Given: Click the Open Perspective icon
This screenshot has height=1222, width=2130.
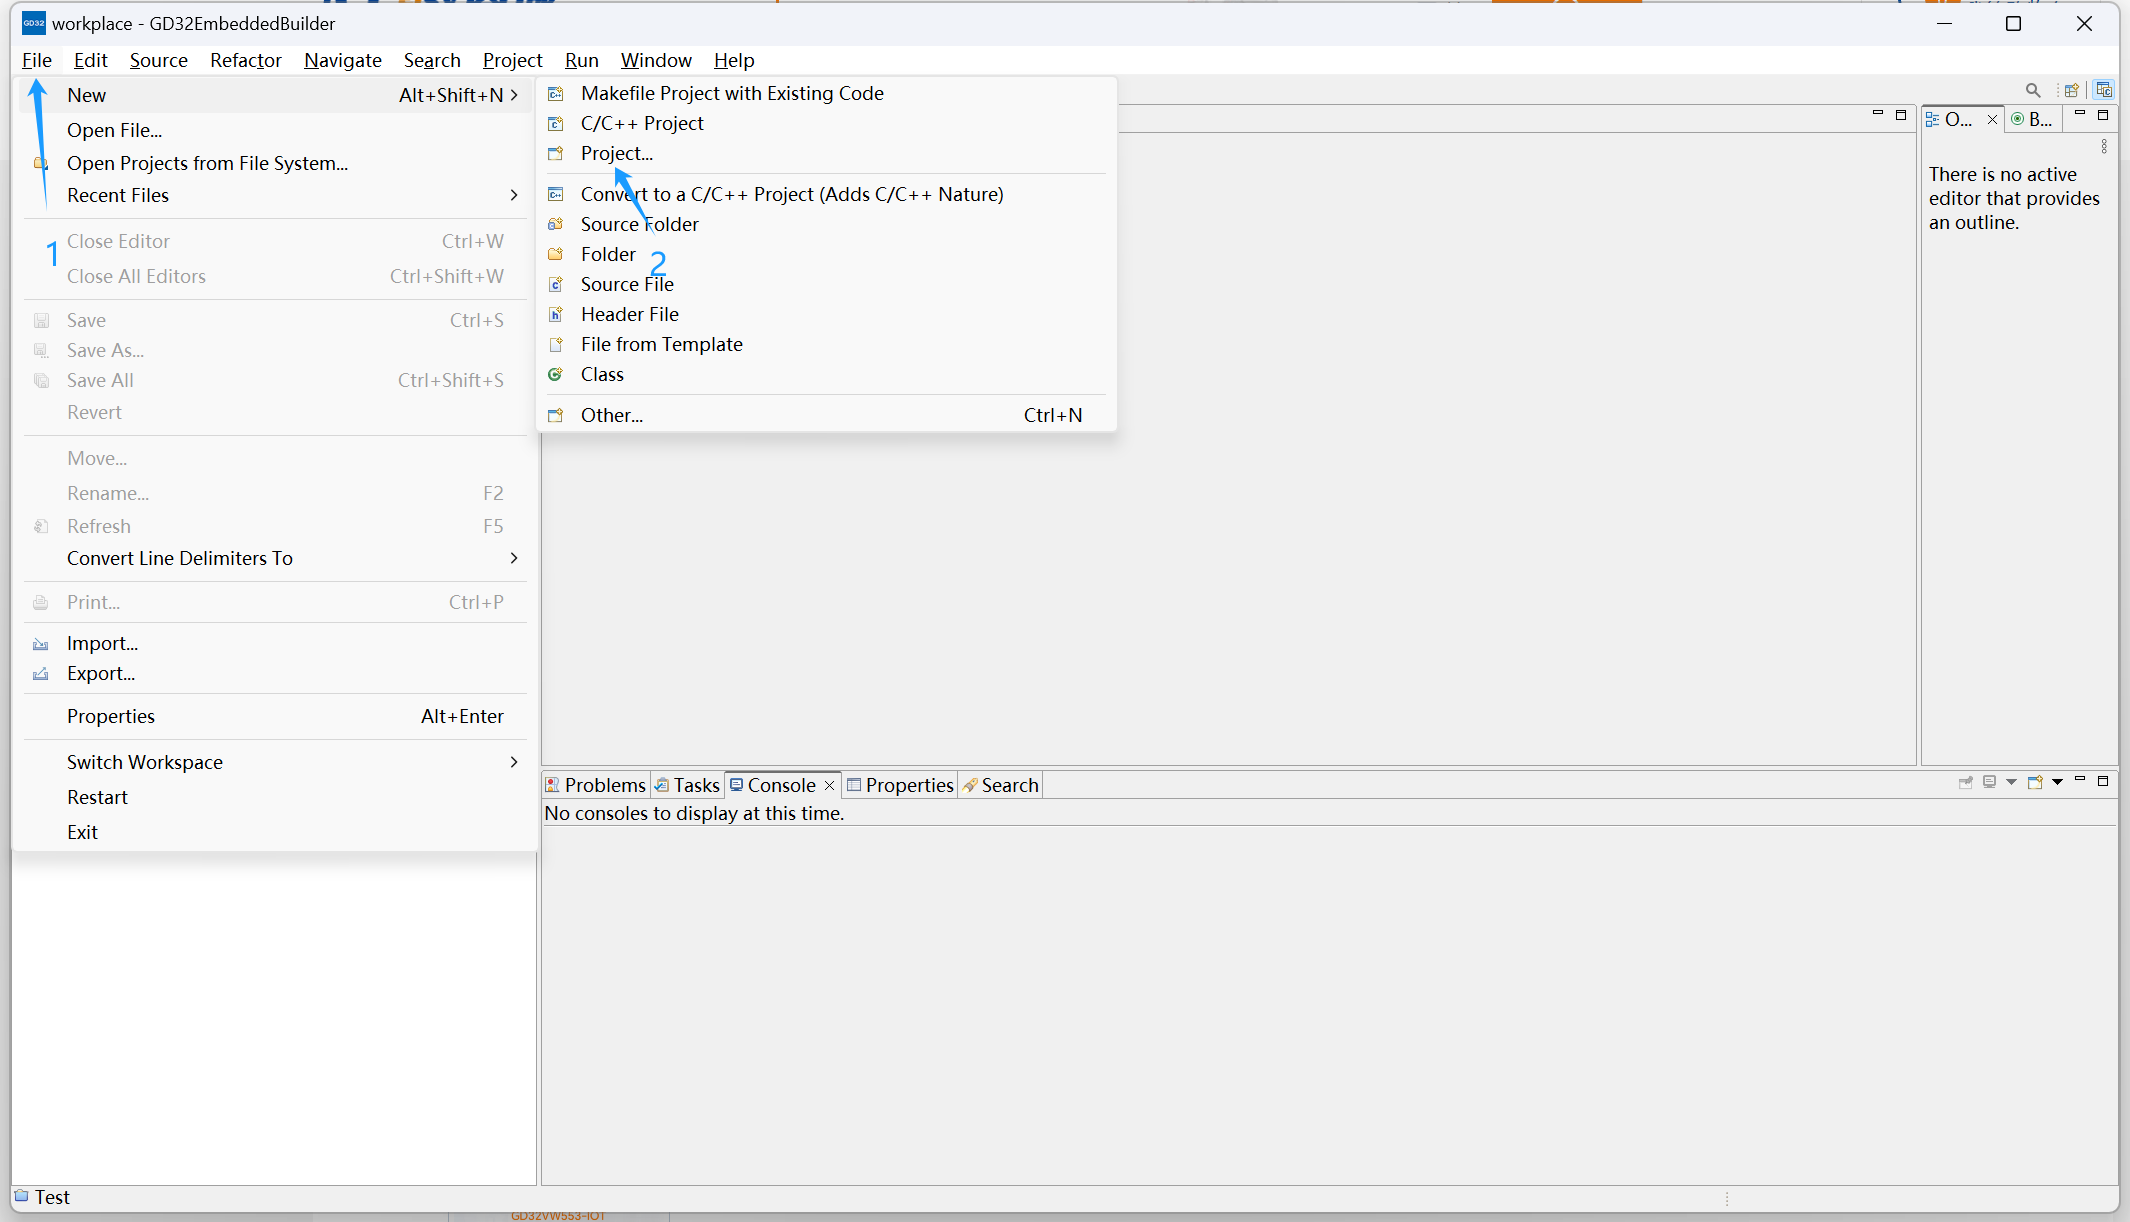Looking at the screenshot, I should tap(2072, 90).
